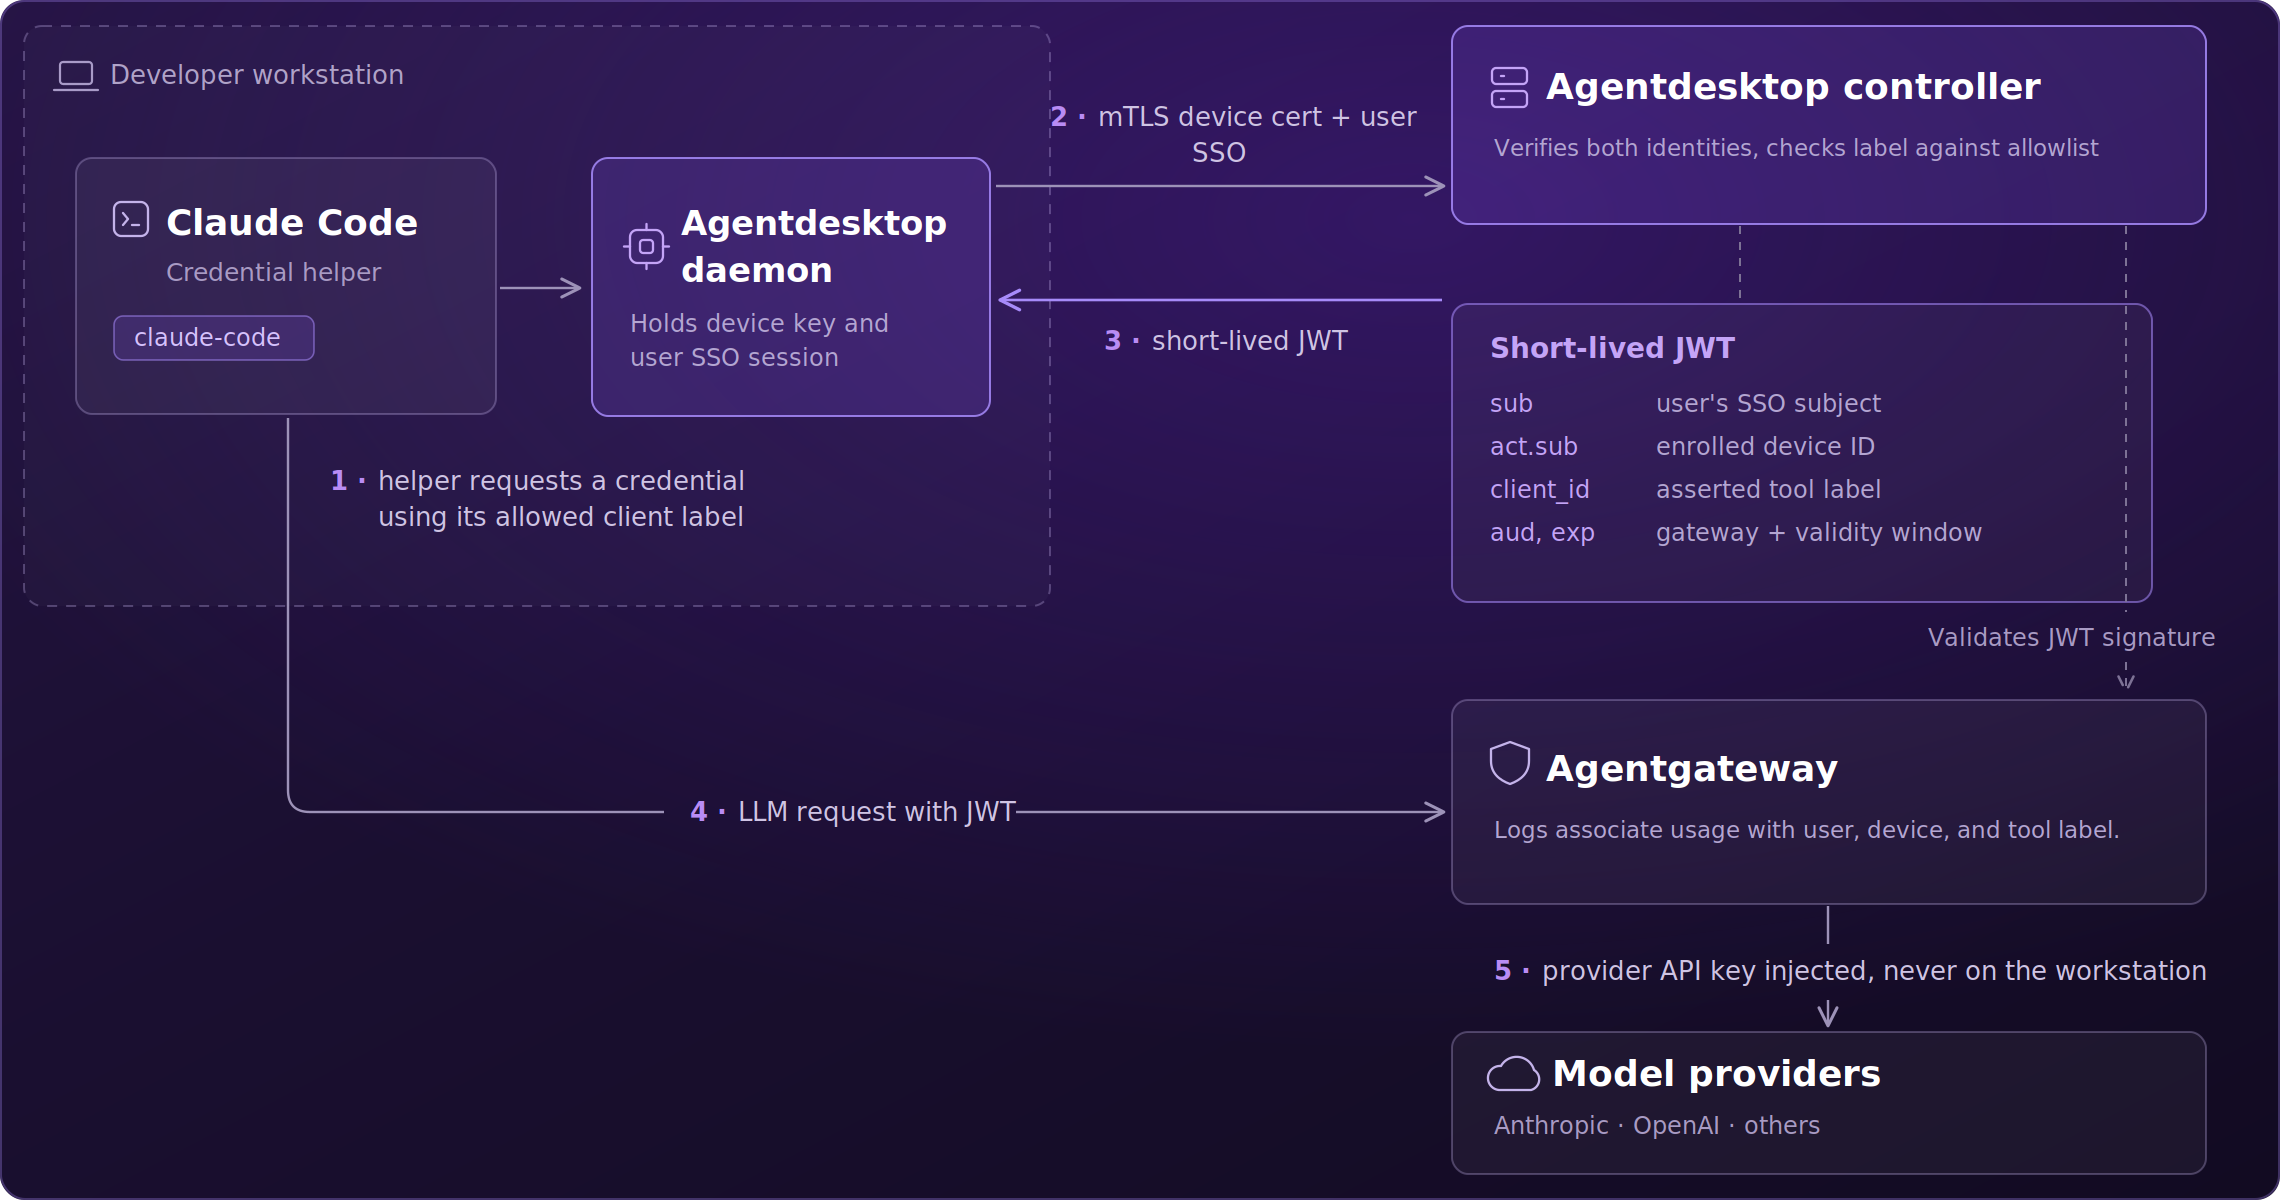Viewport: 2280px width, 1200px height.
Task: Click the Agentgateway title
Action: click(1692, 769)
